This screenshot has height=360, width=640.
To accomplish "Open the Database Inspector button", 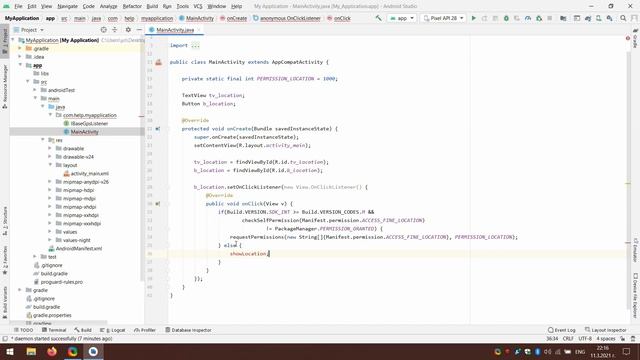I will [188, 330].
